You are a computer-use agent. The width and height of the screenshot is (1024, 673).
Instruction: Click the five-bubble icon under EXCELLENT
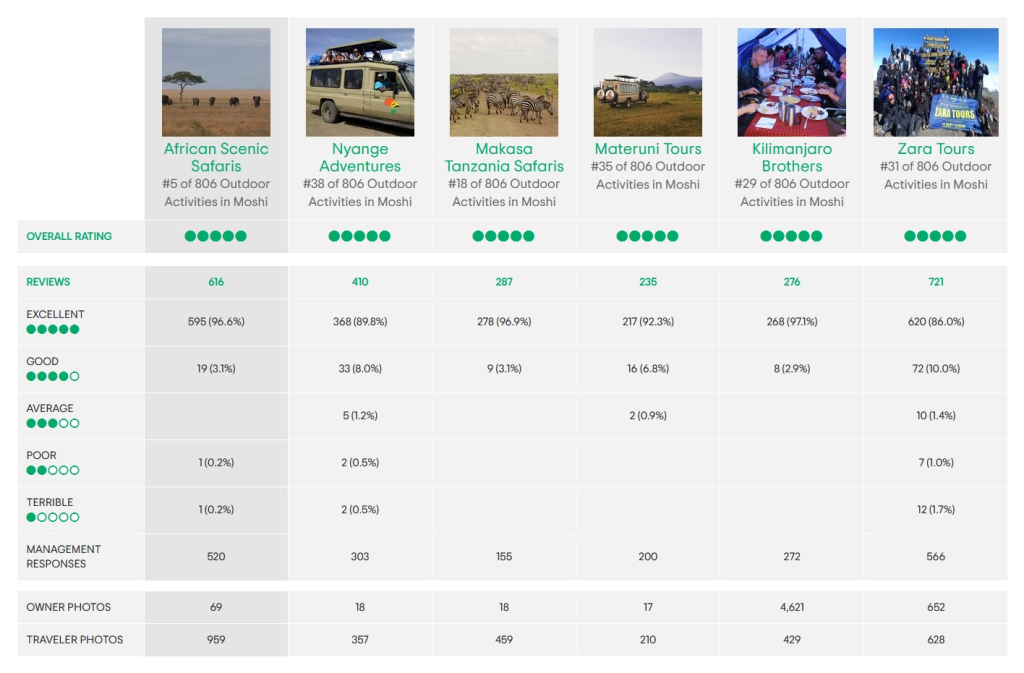click(x=53, y=330)
